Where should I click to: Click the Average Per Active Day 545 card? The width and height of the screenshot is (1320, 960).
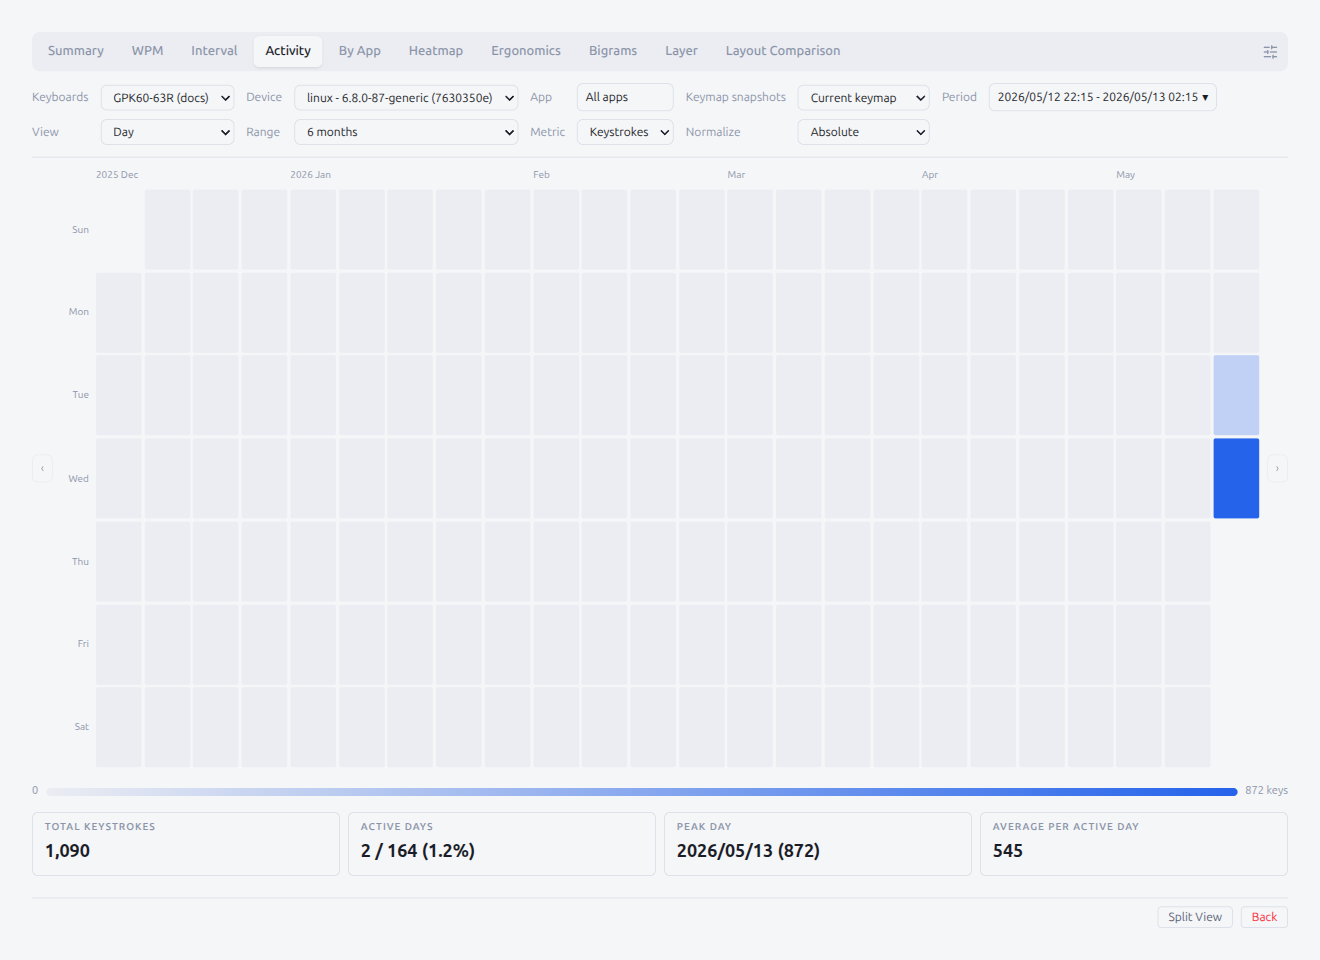click(1134, 844)
